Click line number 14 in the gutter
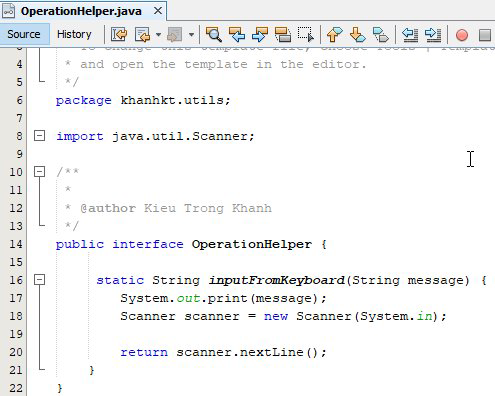 [x=16, y=244]
